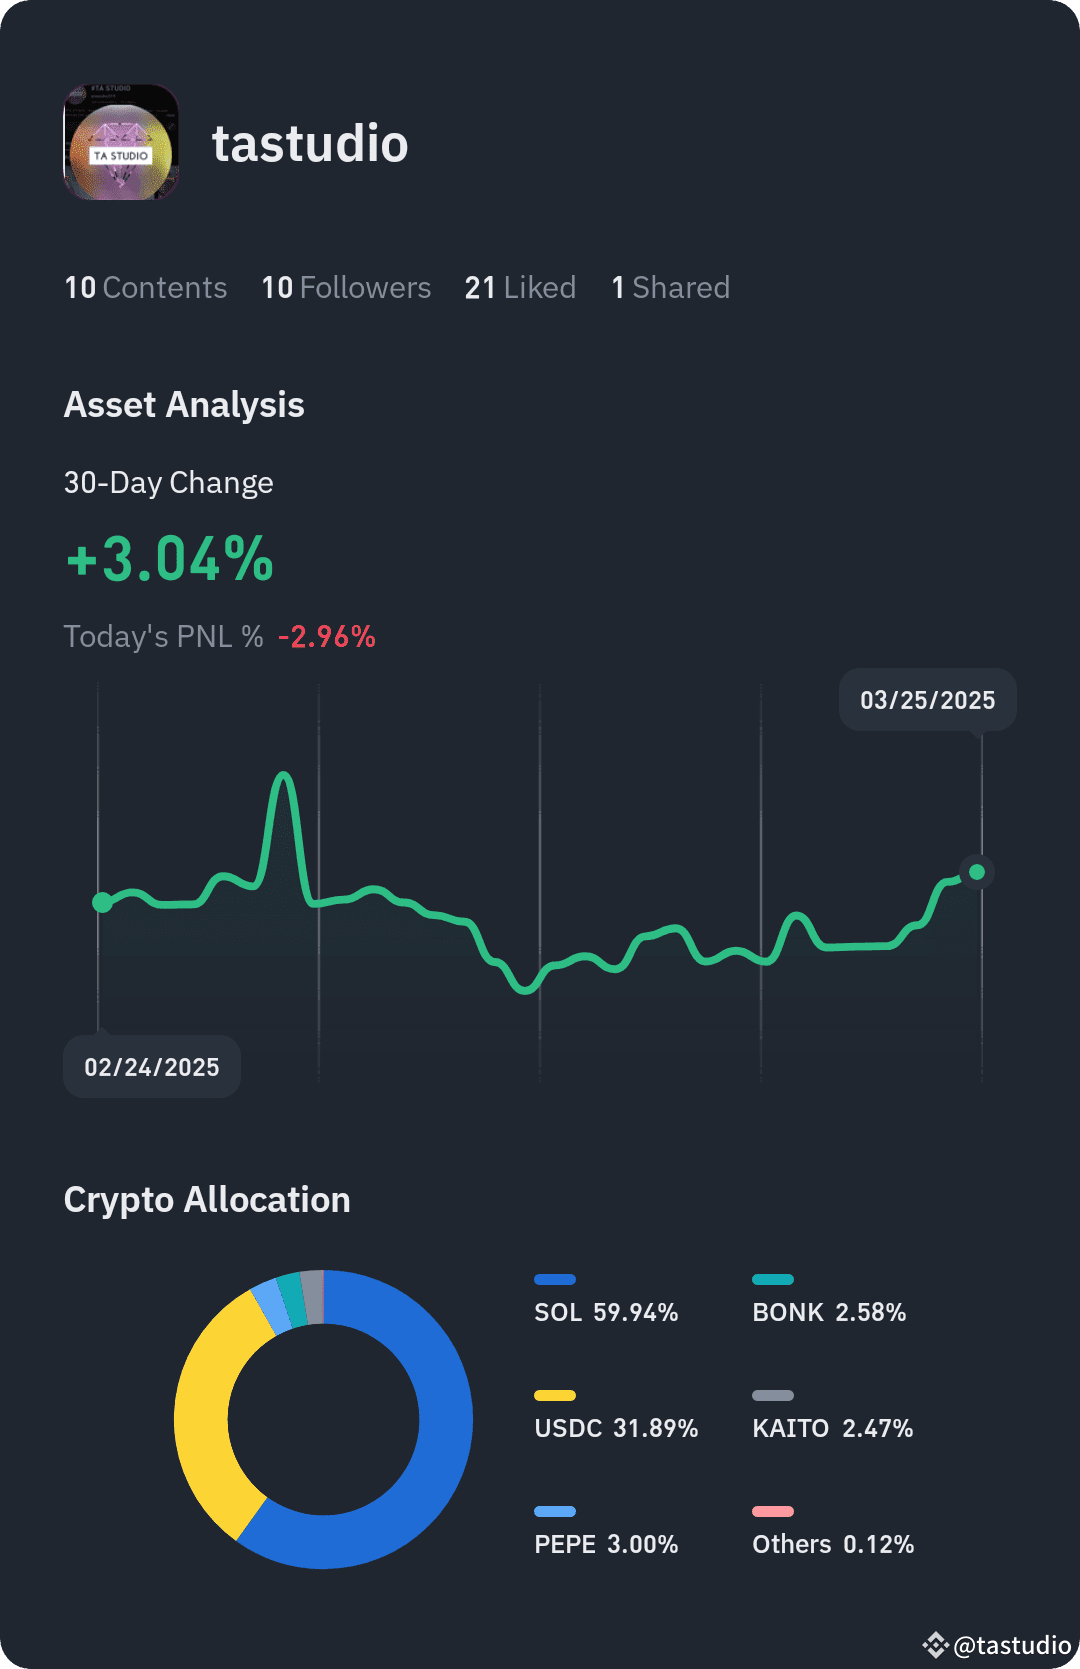This screenshot has height=1669, width=1080.
Task: Select the USDC yellow legend swatch
Action: click(555, 1395)
